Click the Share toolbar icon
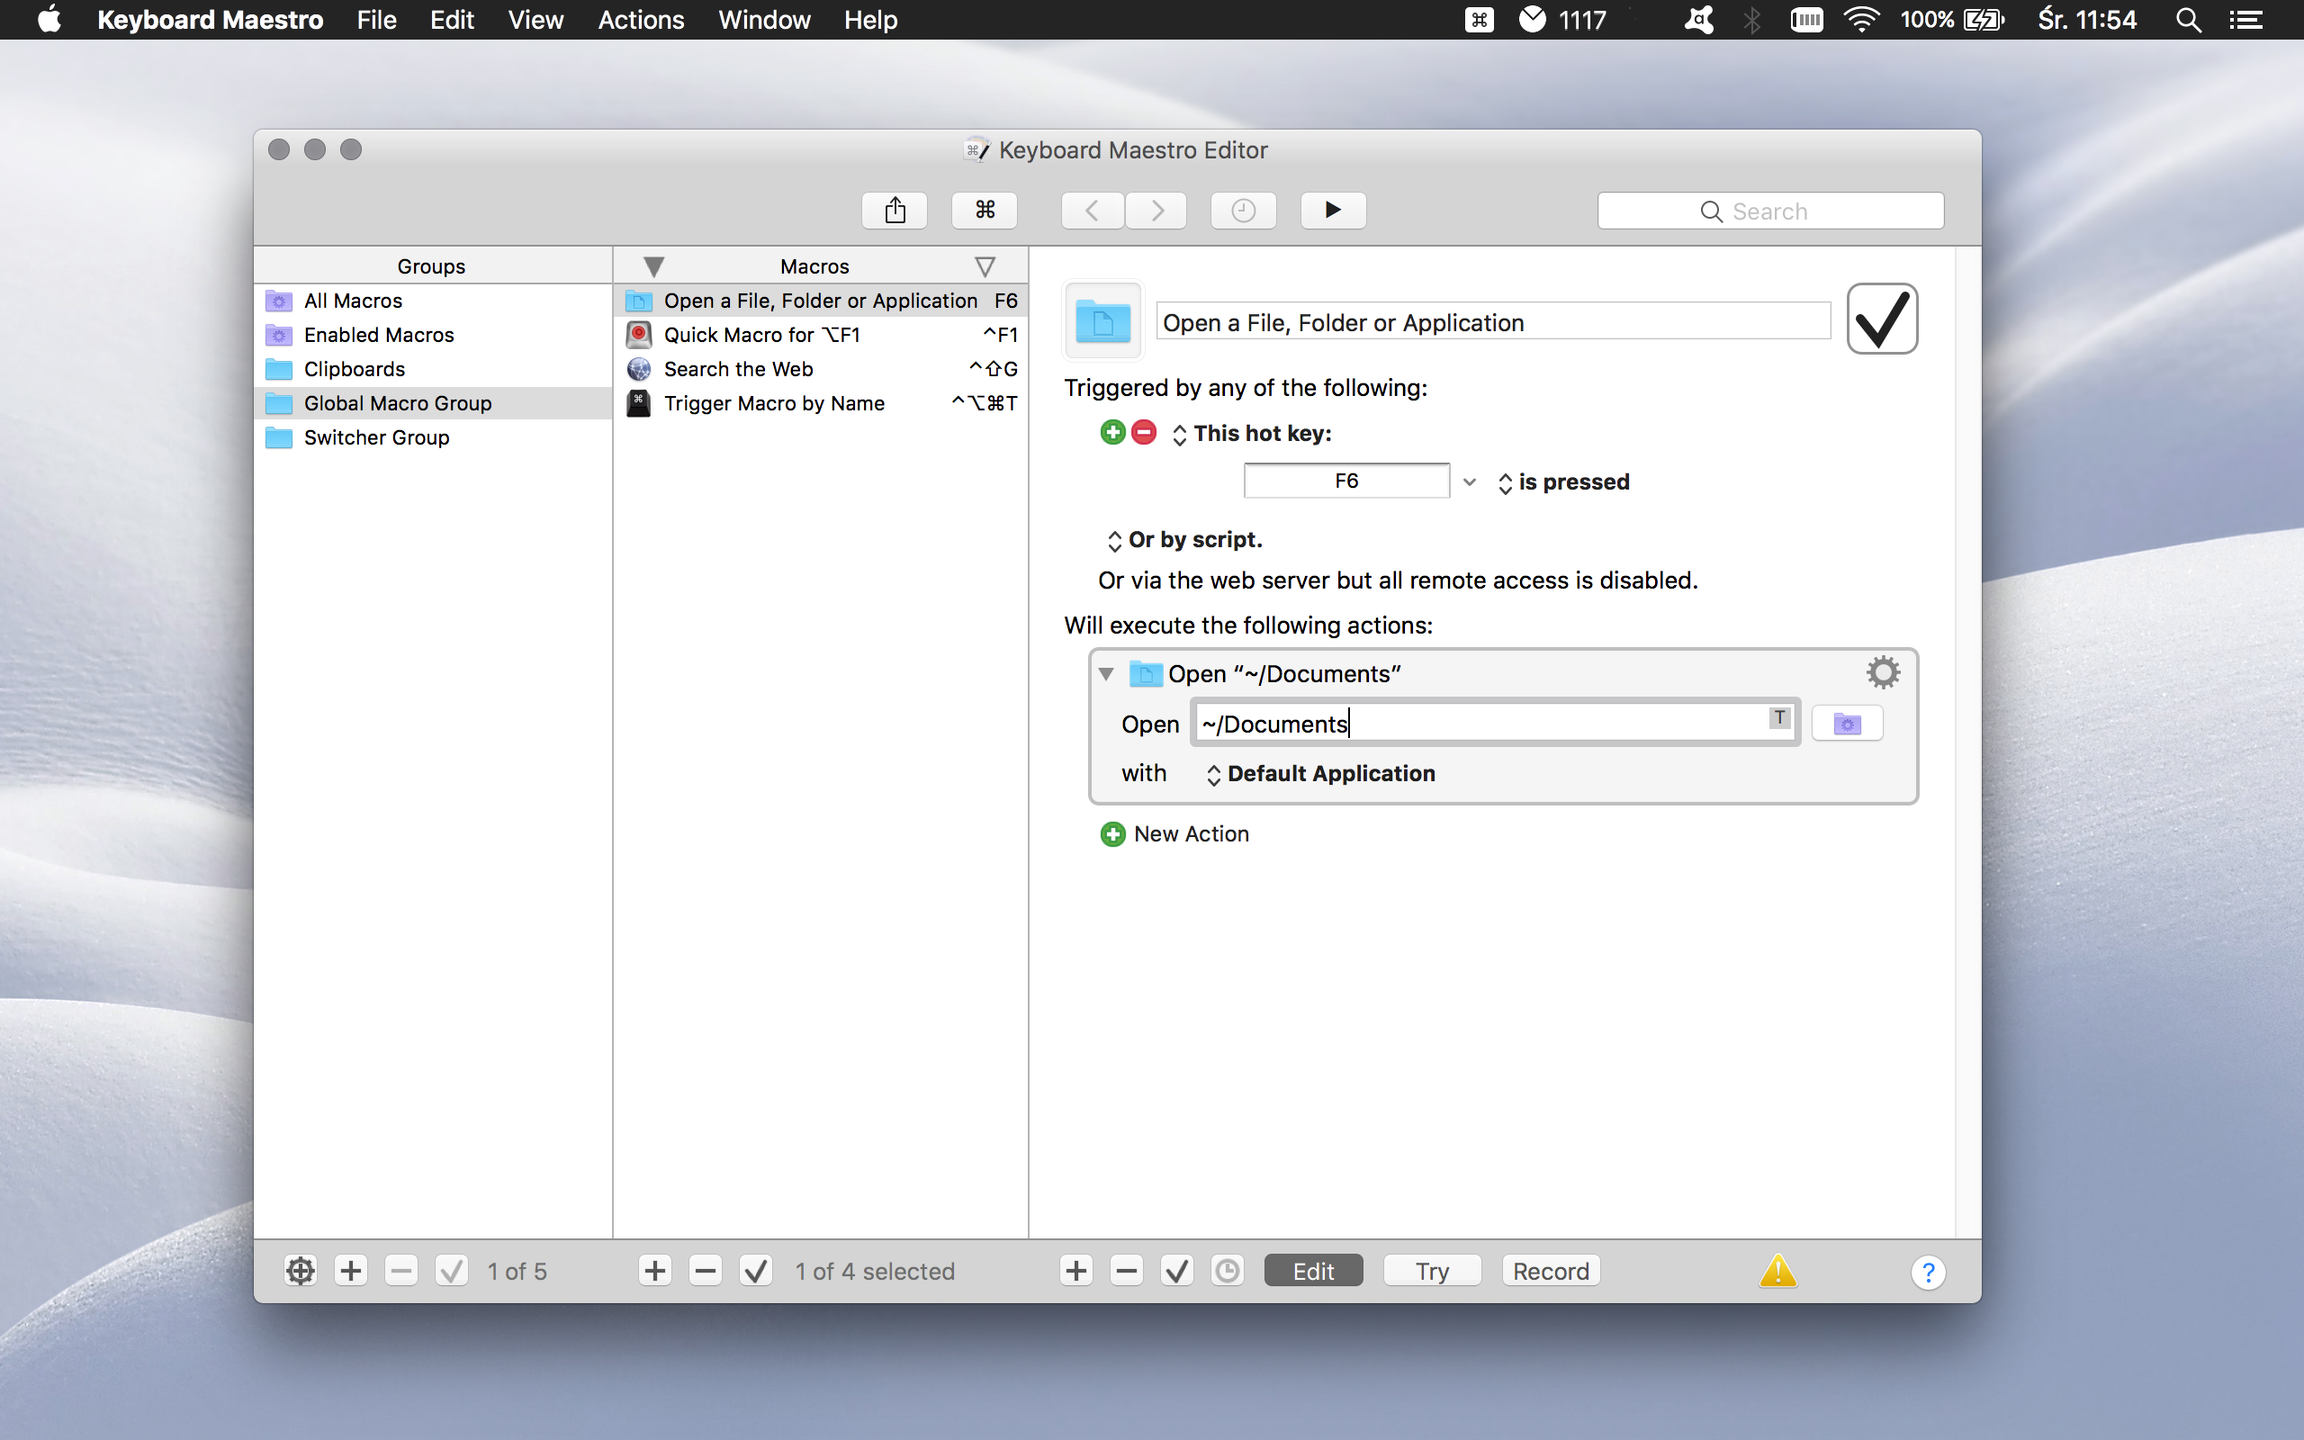Screen dimensions: 2304x1440 pyautogui.click(x=894, y=210)
